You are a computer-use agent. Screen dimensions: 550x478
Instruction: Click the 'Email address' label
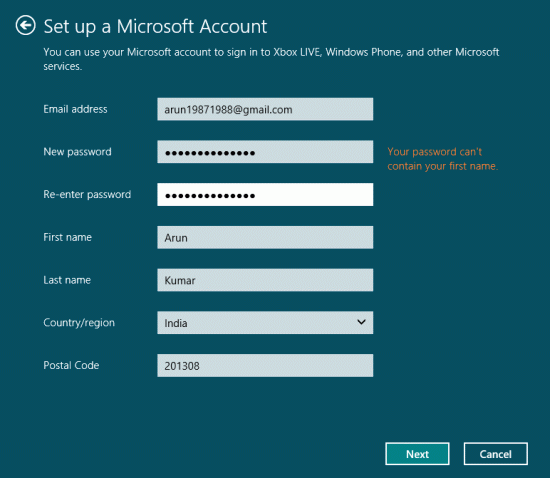[75, 109]
